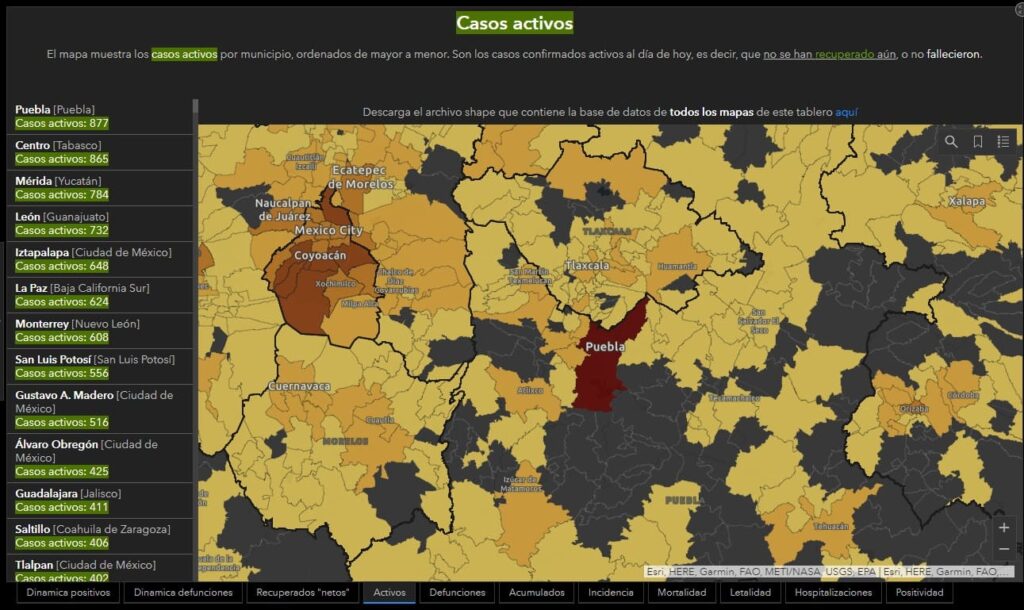Zoom in on the map
This screenshot has width=1024, height=610.
[x=1003, y=527]
